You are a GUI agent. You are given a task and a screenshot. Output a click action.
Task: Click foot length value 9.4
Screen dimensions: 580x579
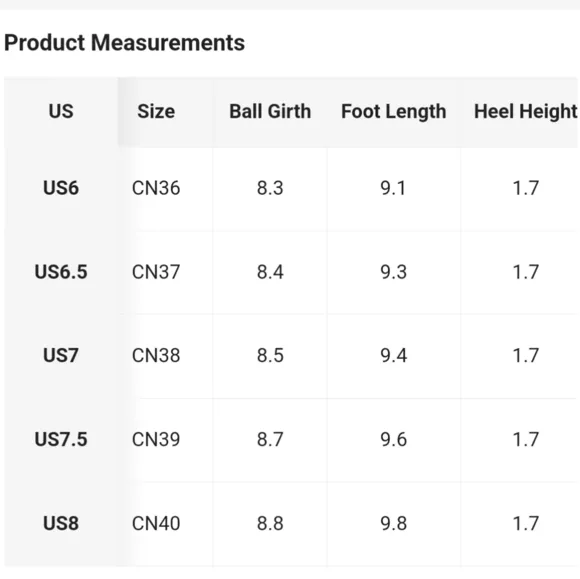click(x=394, y=356)
